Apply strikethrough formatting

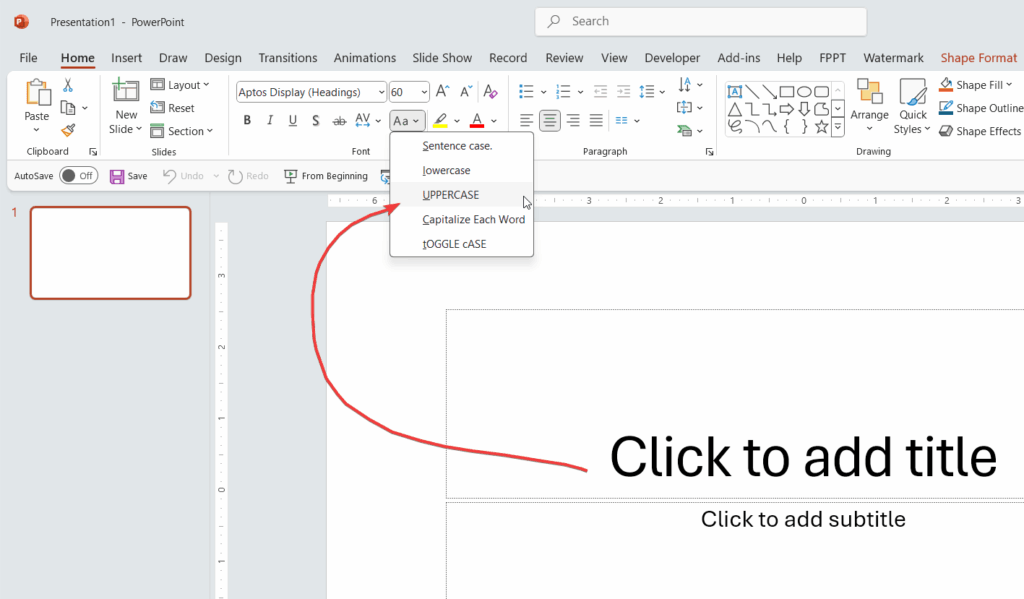(x=339, y=121)
